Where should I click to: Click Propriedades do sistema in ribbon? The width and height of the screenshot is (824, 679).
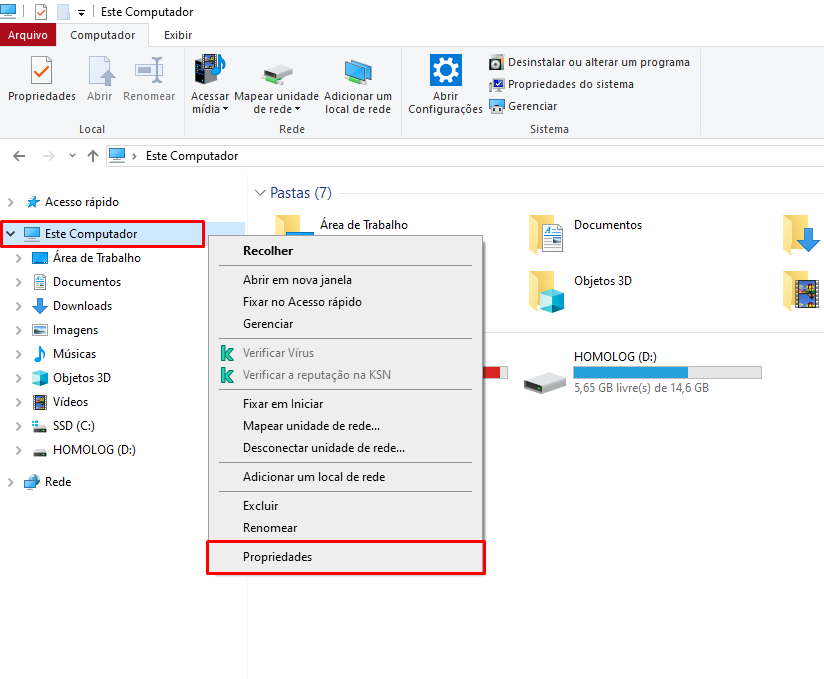[x=570, y=84]
